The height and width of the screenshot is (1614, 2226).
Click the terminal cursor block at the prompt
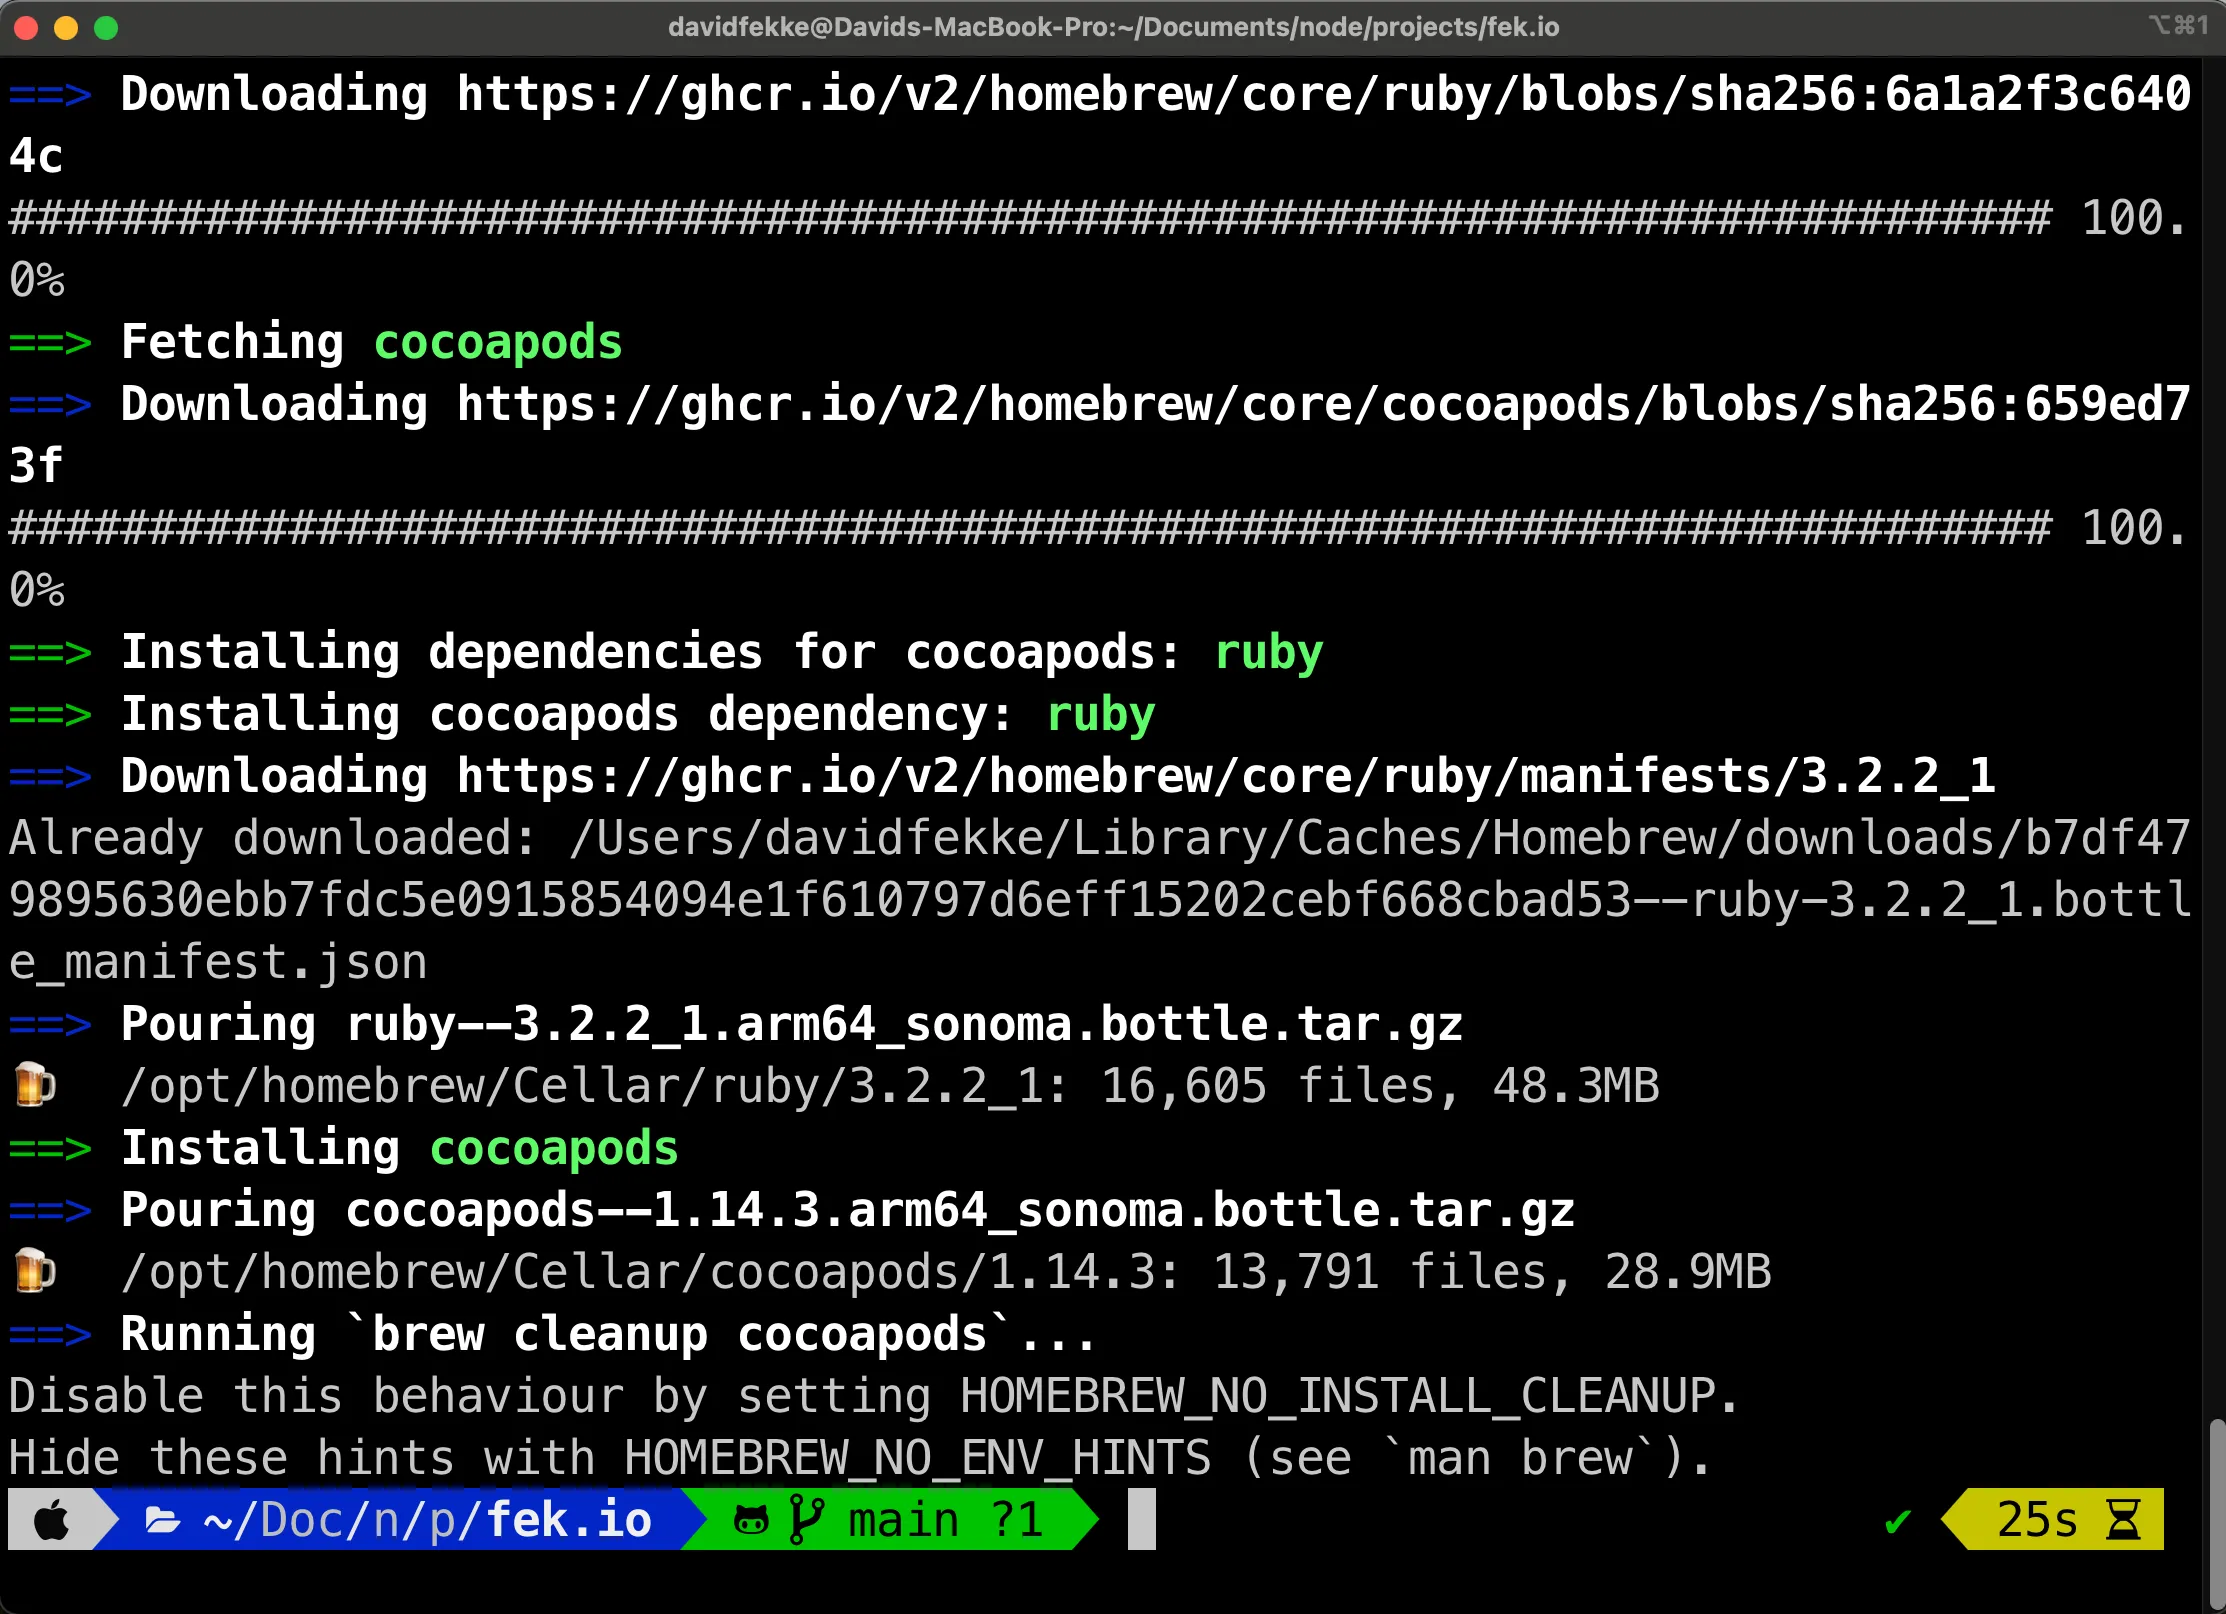(1141, 1520)
